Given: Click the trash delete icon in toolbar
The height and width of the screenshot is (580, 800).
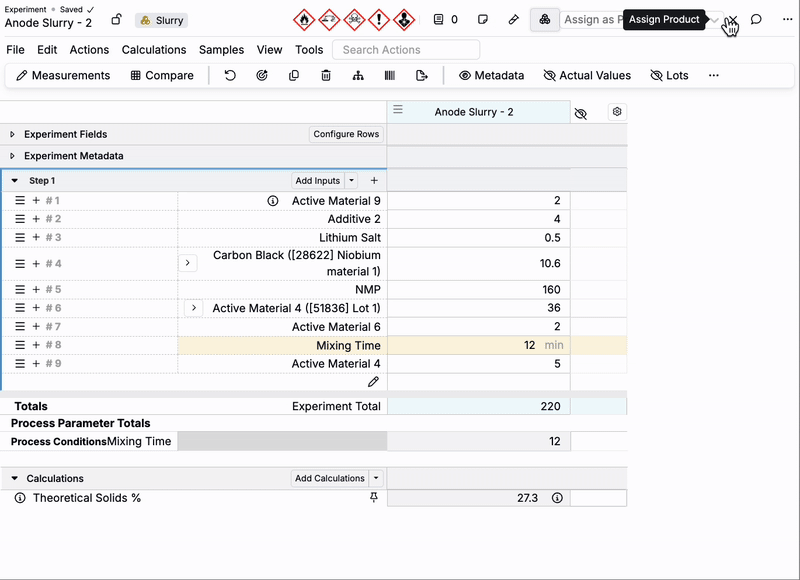Looking at the screenshot, I should (326, 75).
